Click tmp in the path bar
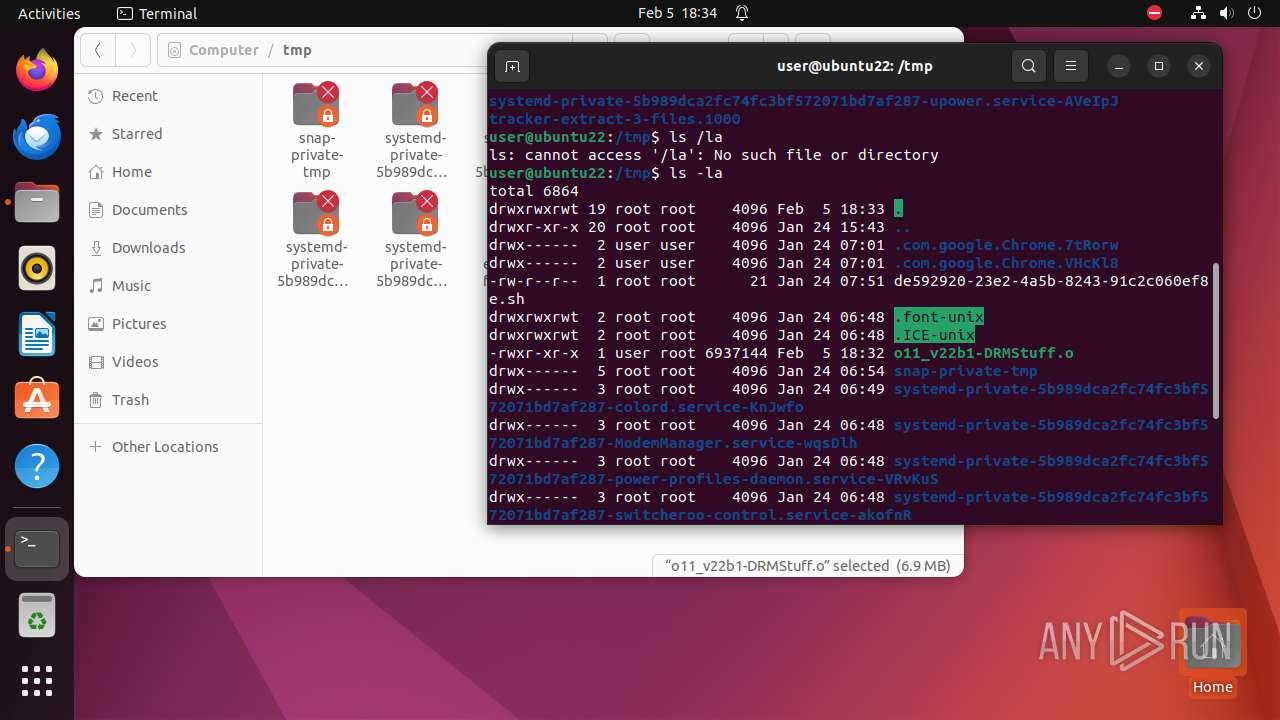 click(x=297, y=50)
